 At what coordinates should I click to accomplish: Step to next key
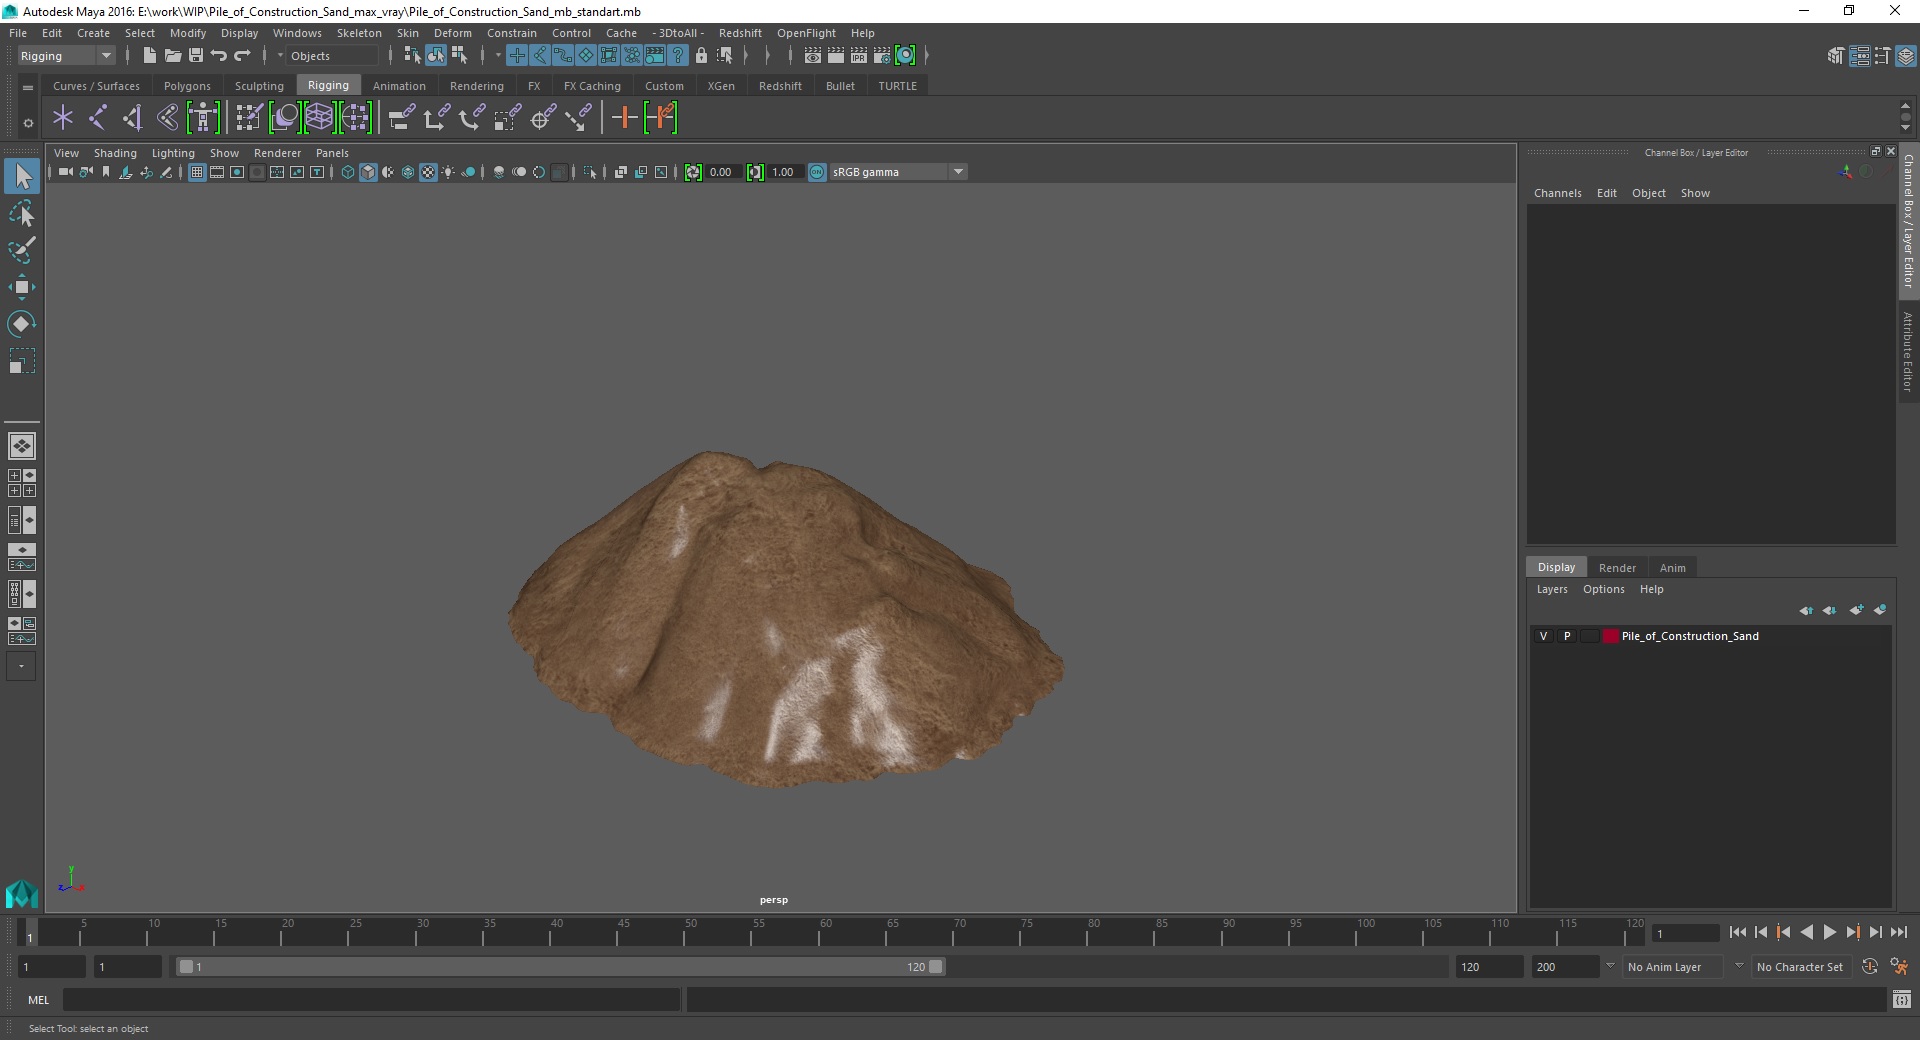pyautogui.click(x=1852, y=932)
